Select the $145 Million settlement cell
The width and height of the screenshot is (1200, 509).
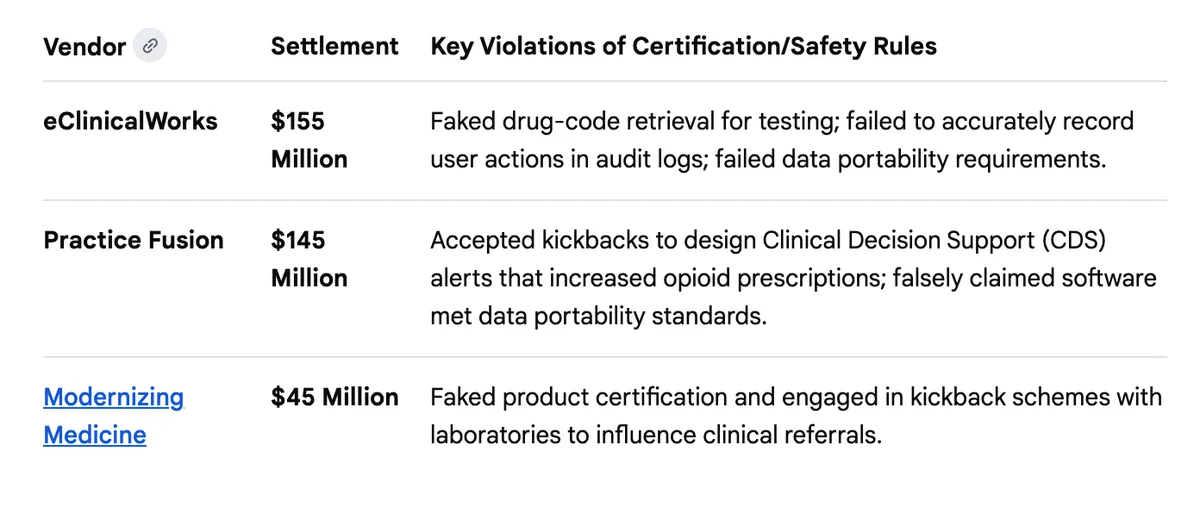point(309,259)
